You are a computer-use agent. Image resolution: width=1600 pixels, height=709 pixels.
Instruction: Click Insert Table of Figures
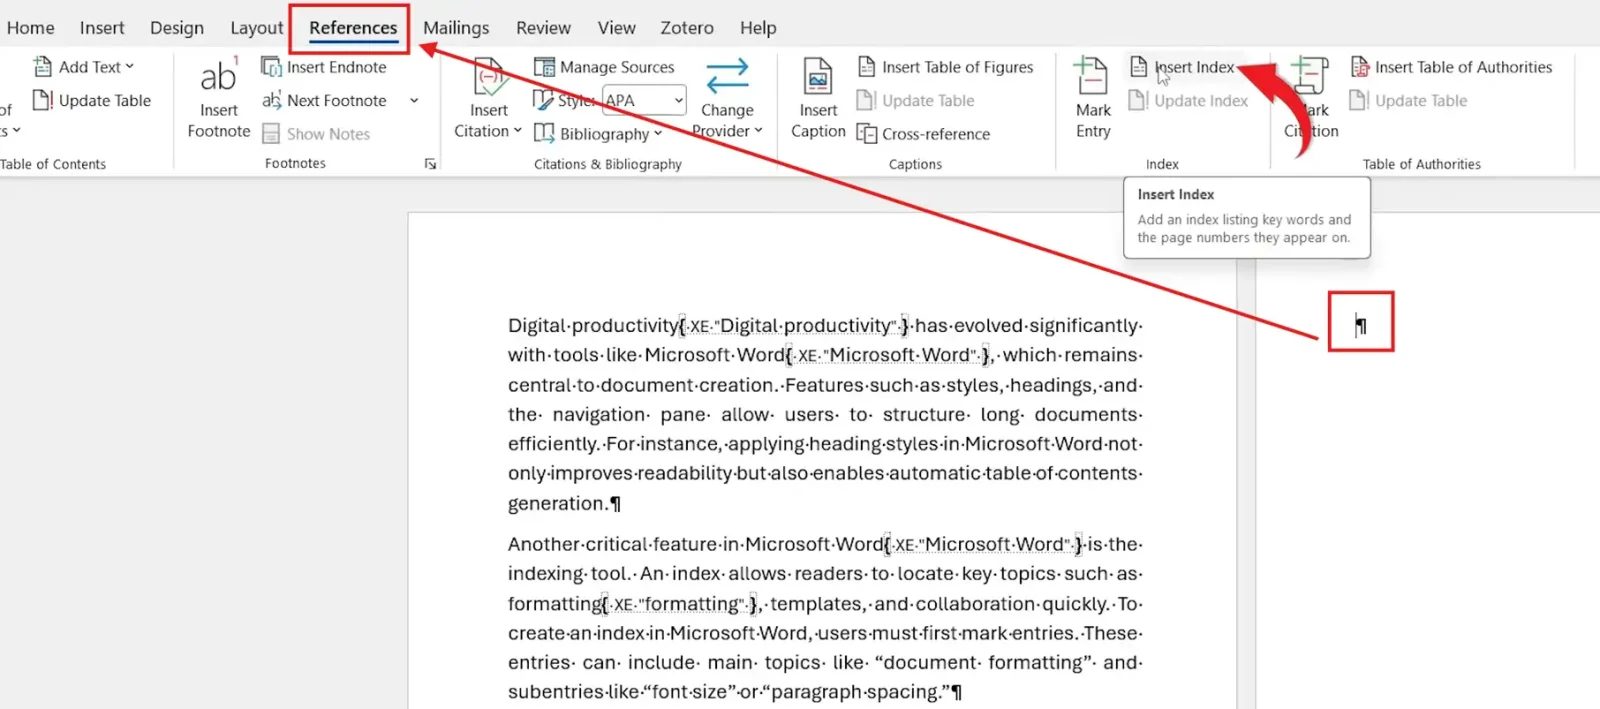(x=945, y=67)
